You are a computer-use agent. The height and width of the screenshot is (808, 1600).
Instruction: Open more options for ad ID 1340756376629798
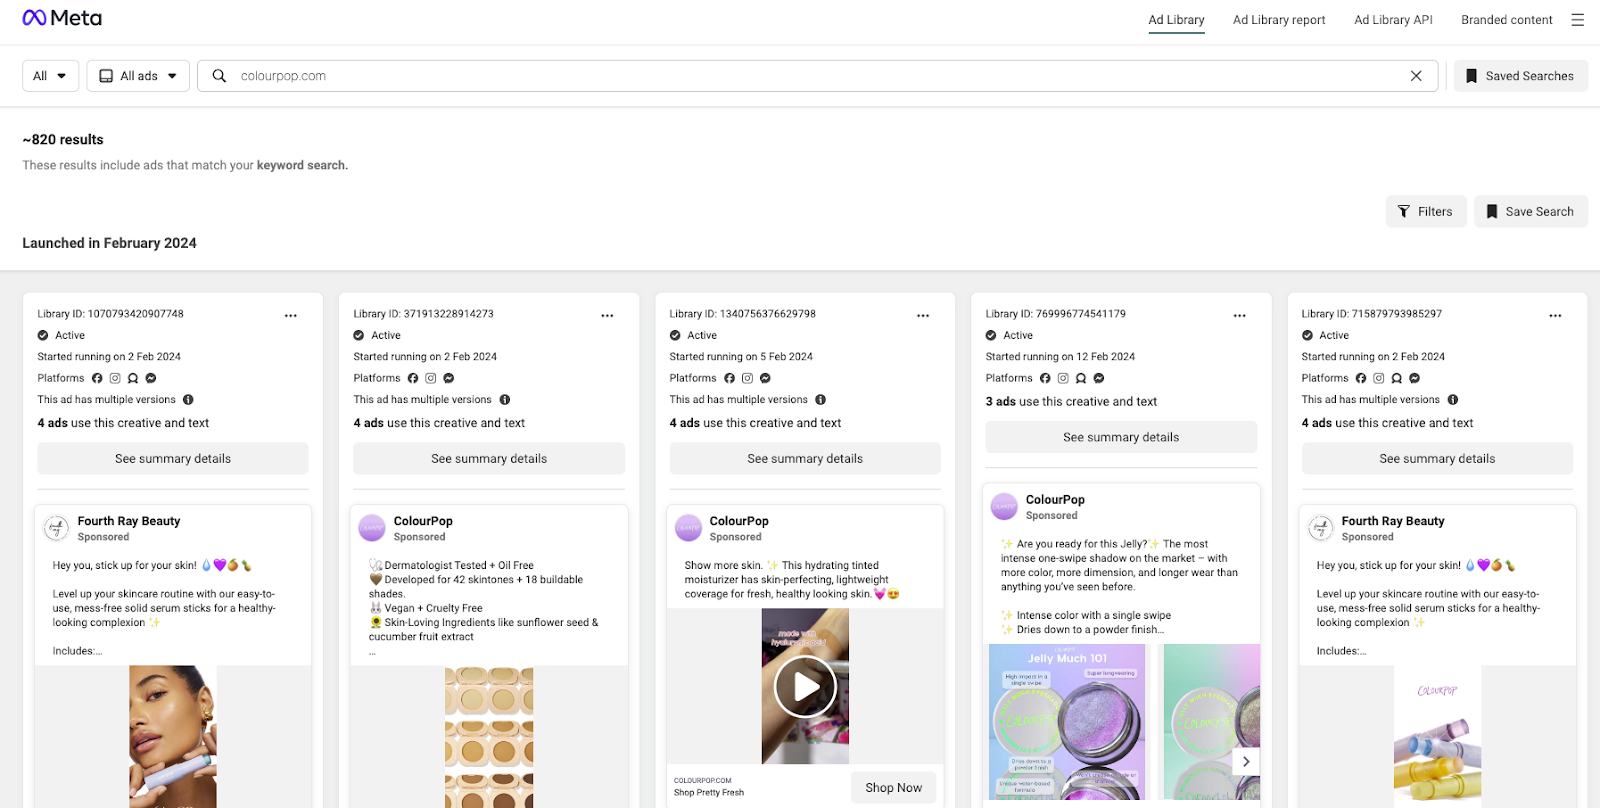(923, 315)
